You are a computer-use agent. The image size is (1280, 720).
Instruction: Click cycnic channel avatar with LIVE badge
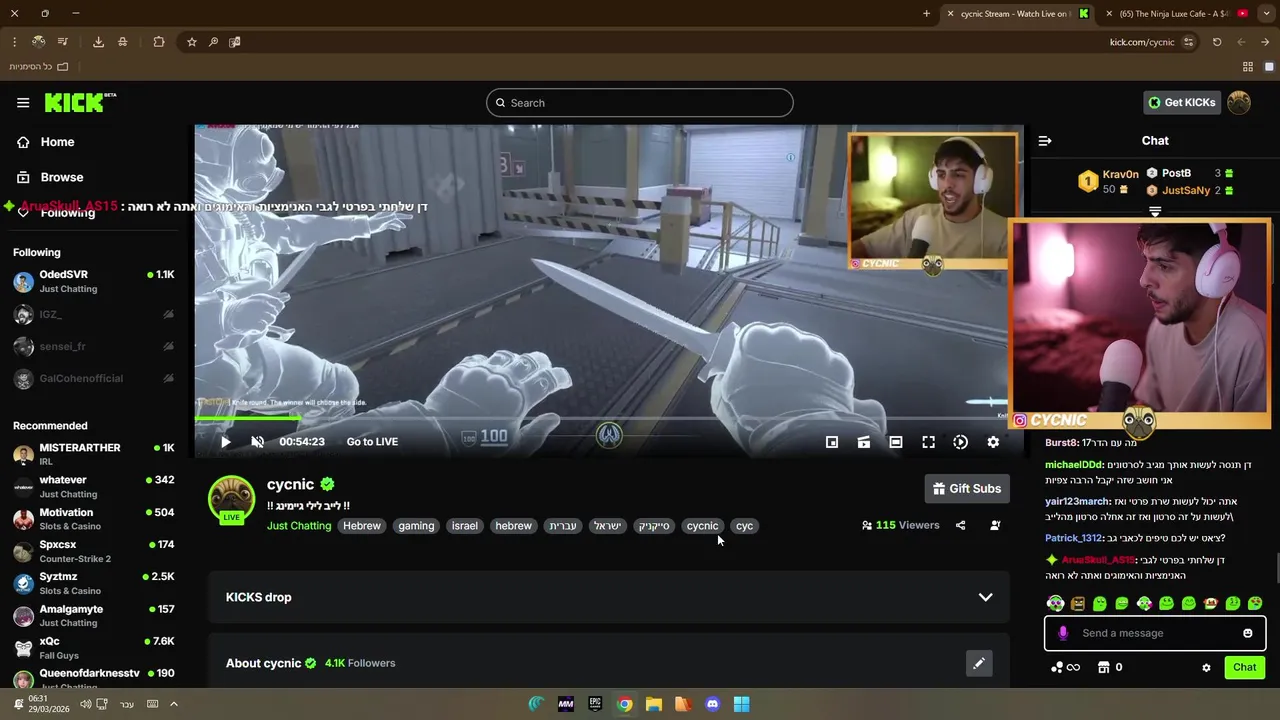[231, 500]
